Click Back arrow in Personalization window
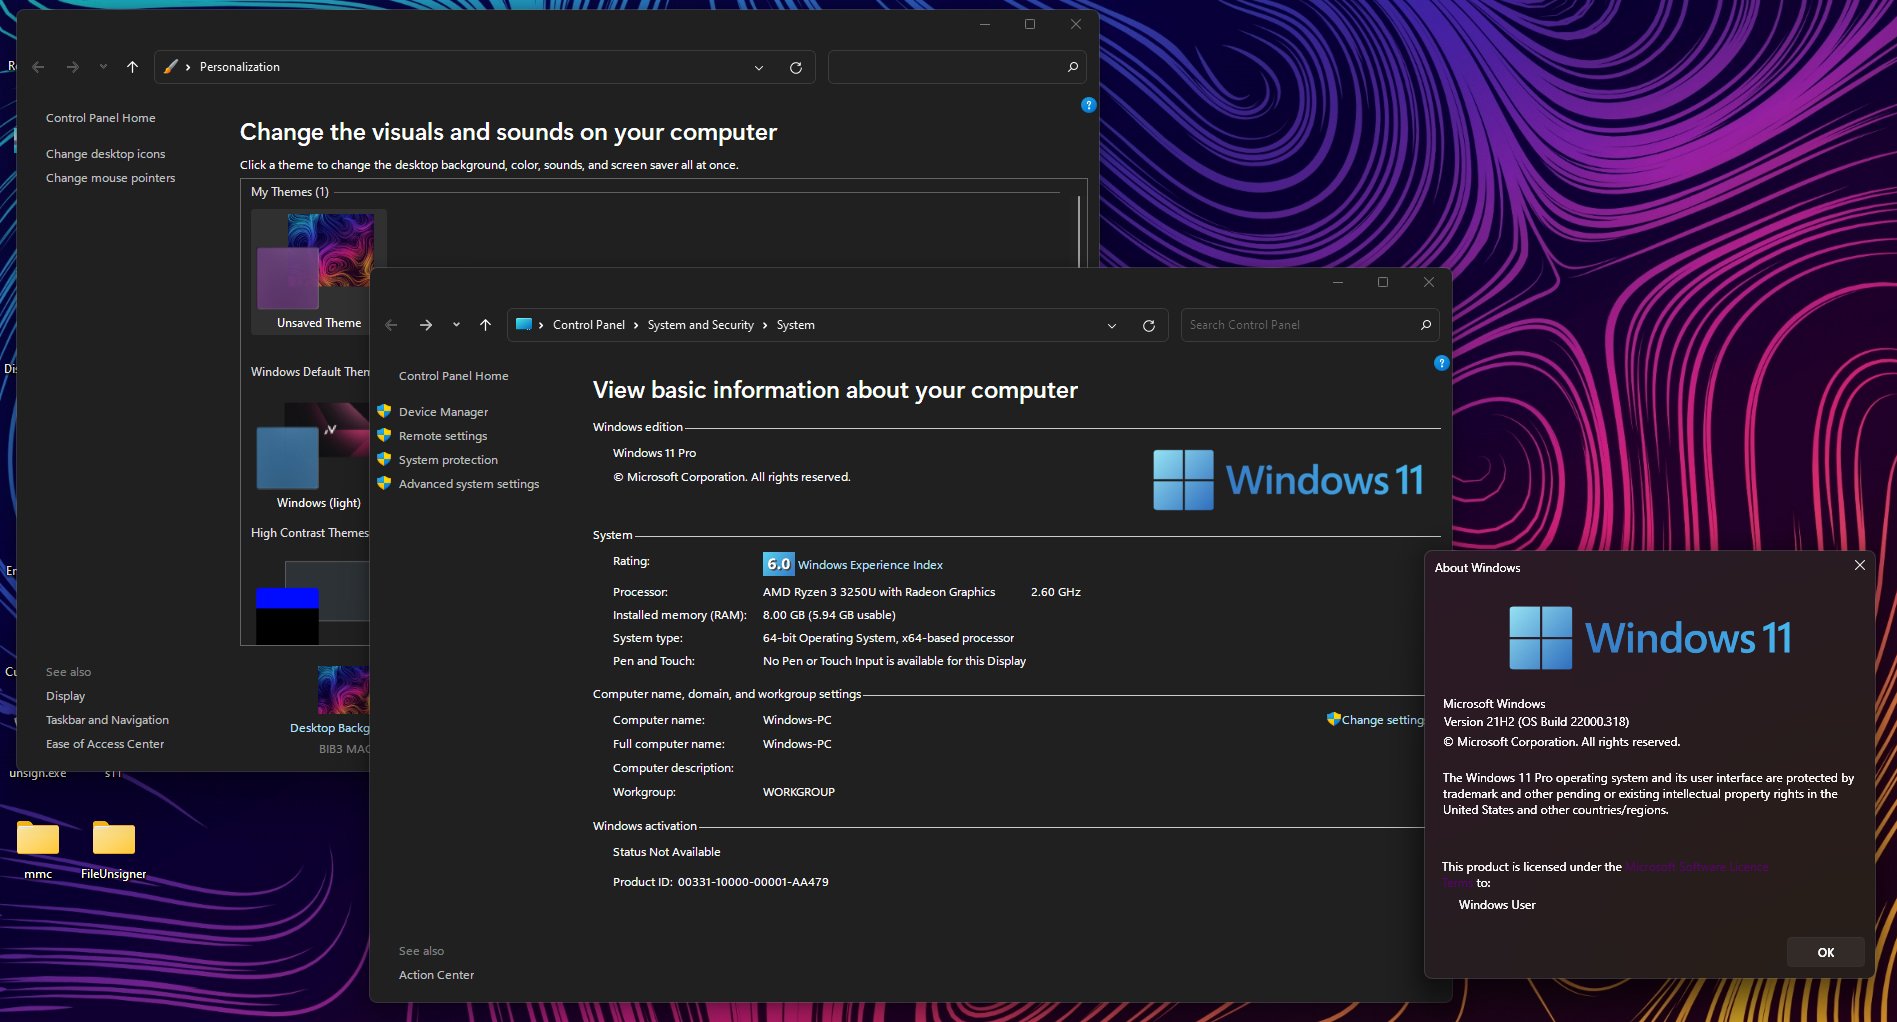 pos(39,67)
